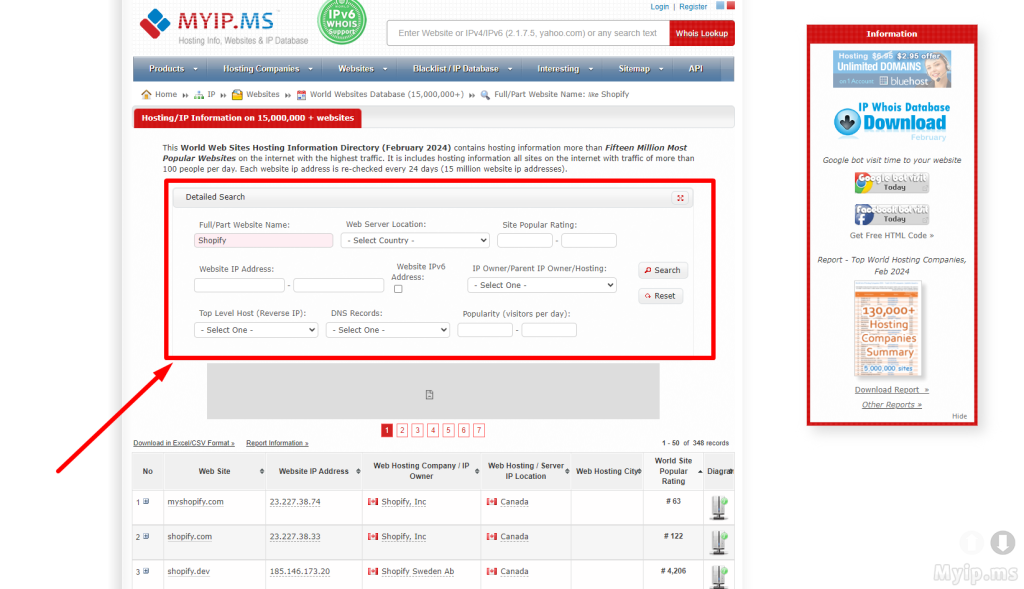Open the Blacklist / IP Database menu
The height and width of the screenshot is (589, 1024).
pos(462,69)
